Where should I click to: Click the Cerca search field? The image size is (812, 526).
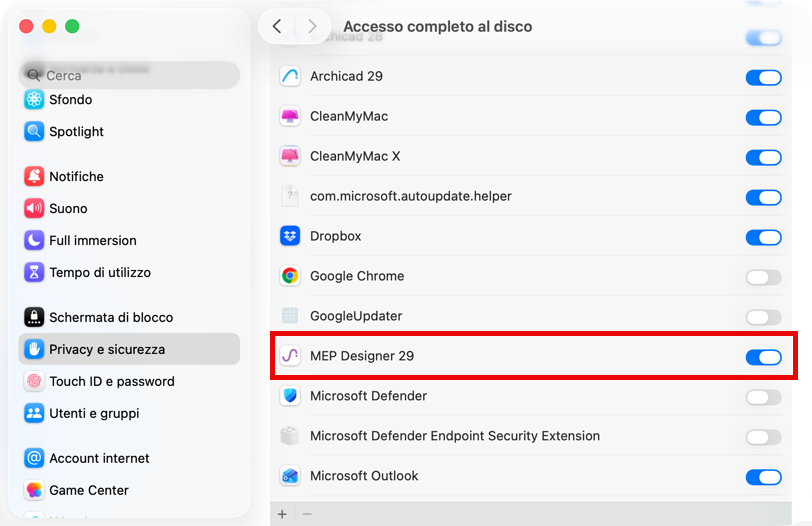(x=129, y=76)
